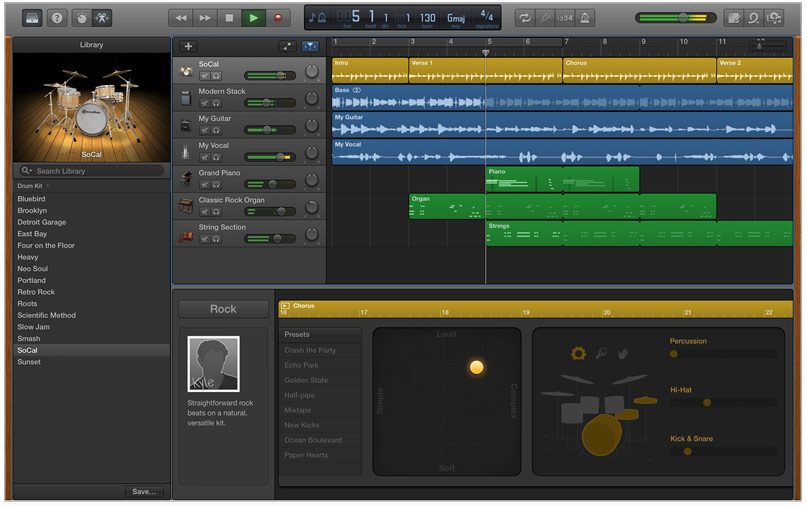
Task: Click the Save... button in Library
Action: [145, 491]
